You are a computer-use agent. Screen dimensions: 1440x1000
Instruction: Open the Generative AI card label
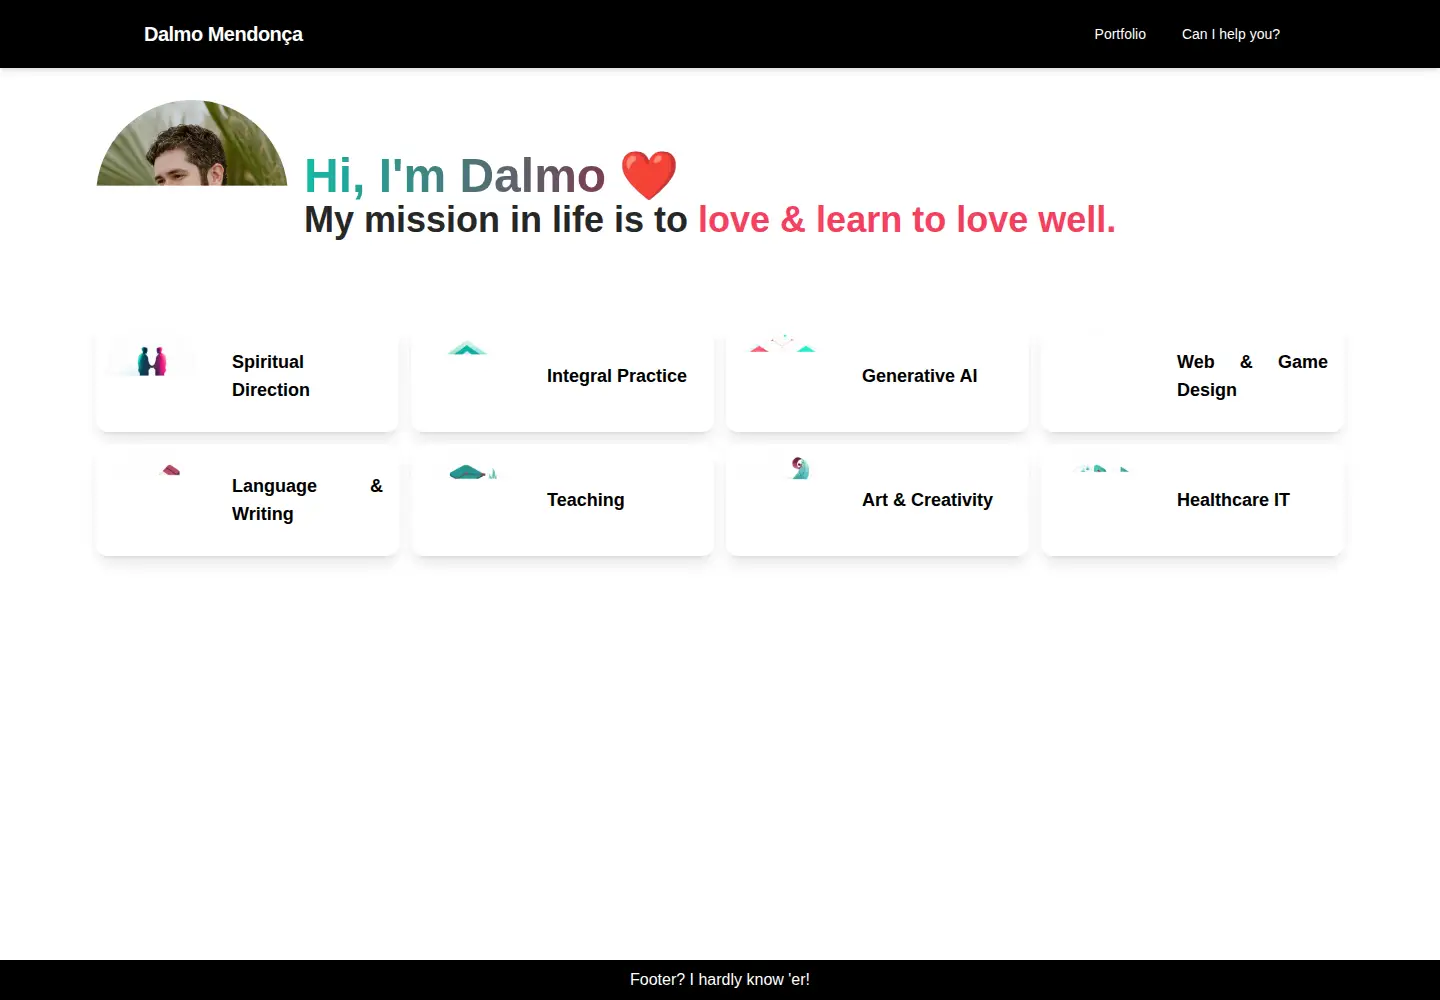pos(920,376)
